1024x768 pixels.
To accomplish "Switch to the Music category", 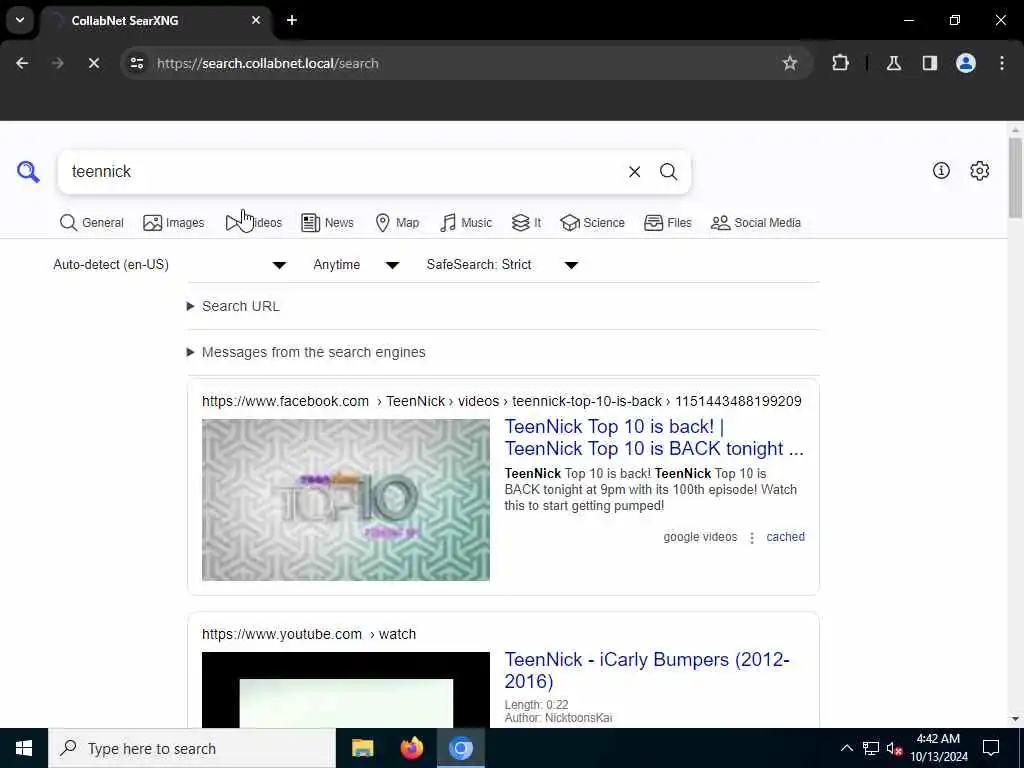I will pyautogui.click(x=466, y=223).
